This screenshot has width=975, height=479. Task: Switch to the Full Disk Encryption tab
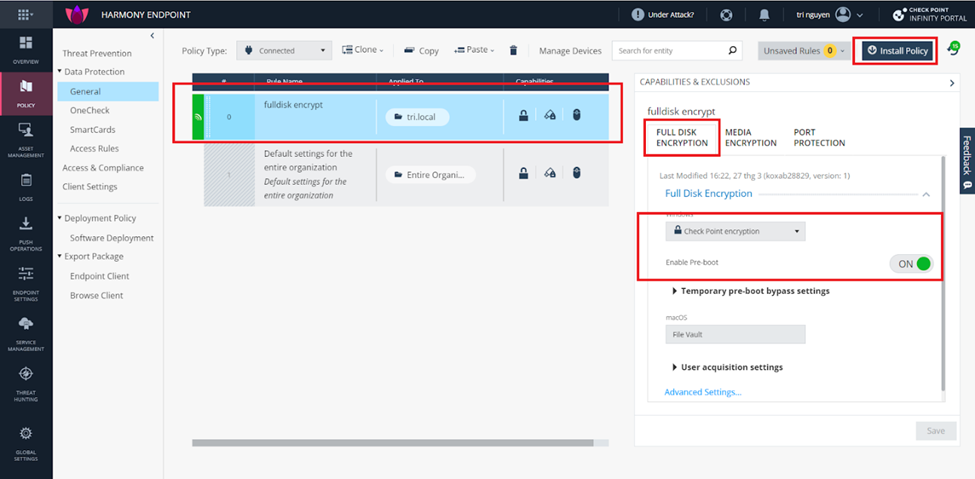682,137
